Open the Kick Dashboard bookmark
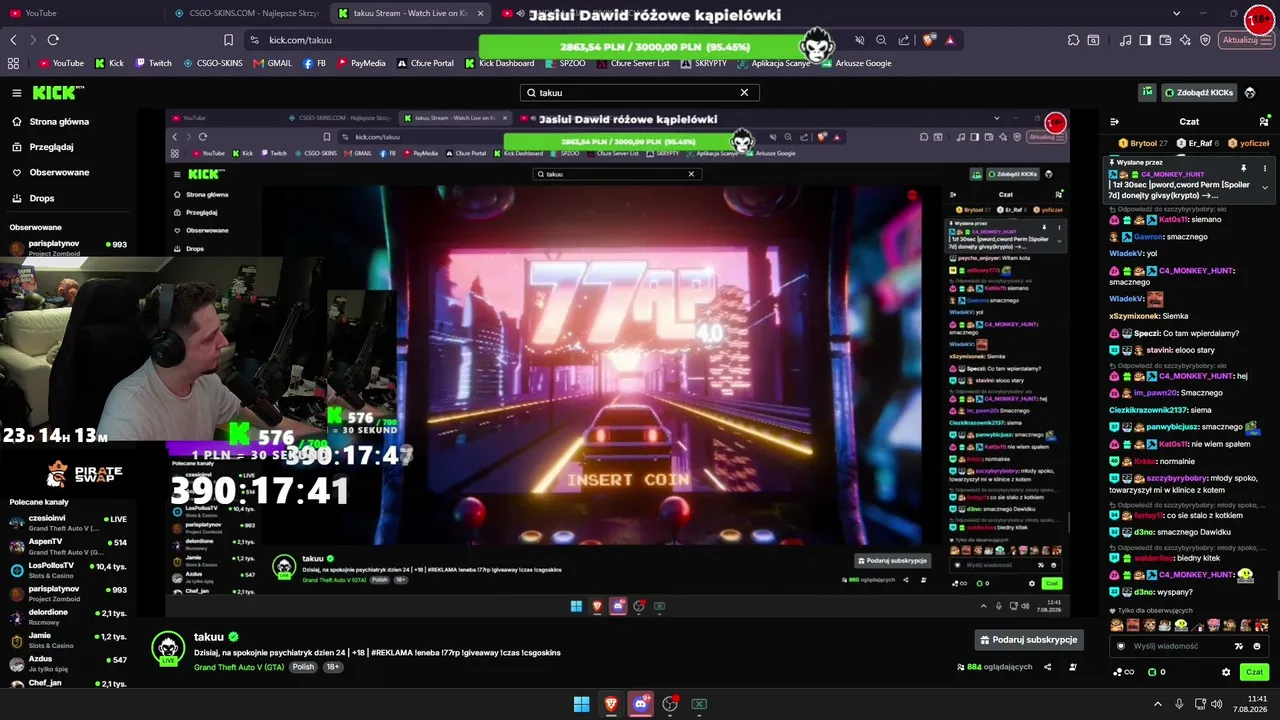 coord(500,63)
